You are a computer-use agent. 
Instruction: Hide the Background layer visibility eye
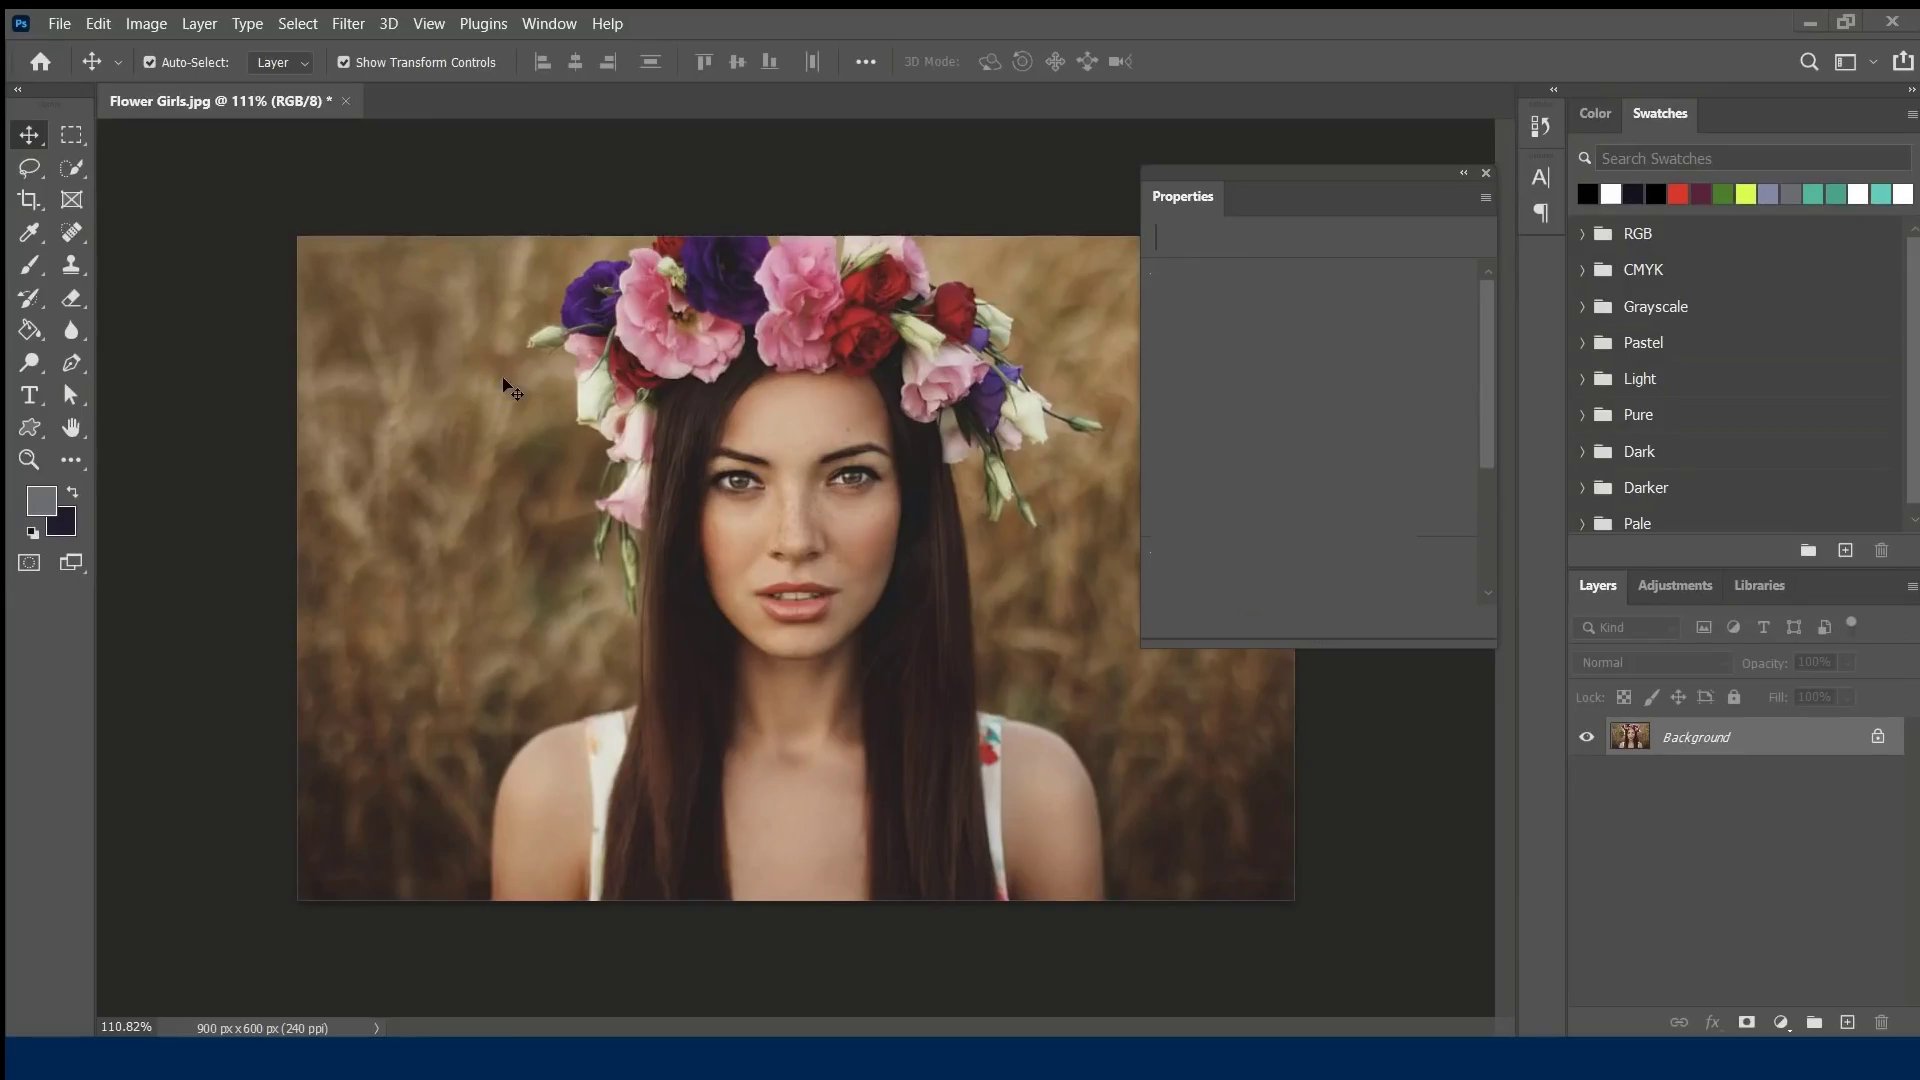[1587, 737]
